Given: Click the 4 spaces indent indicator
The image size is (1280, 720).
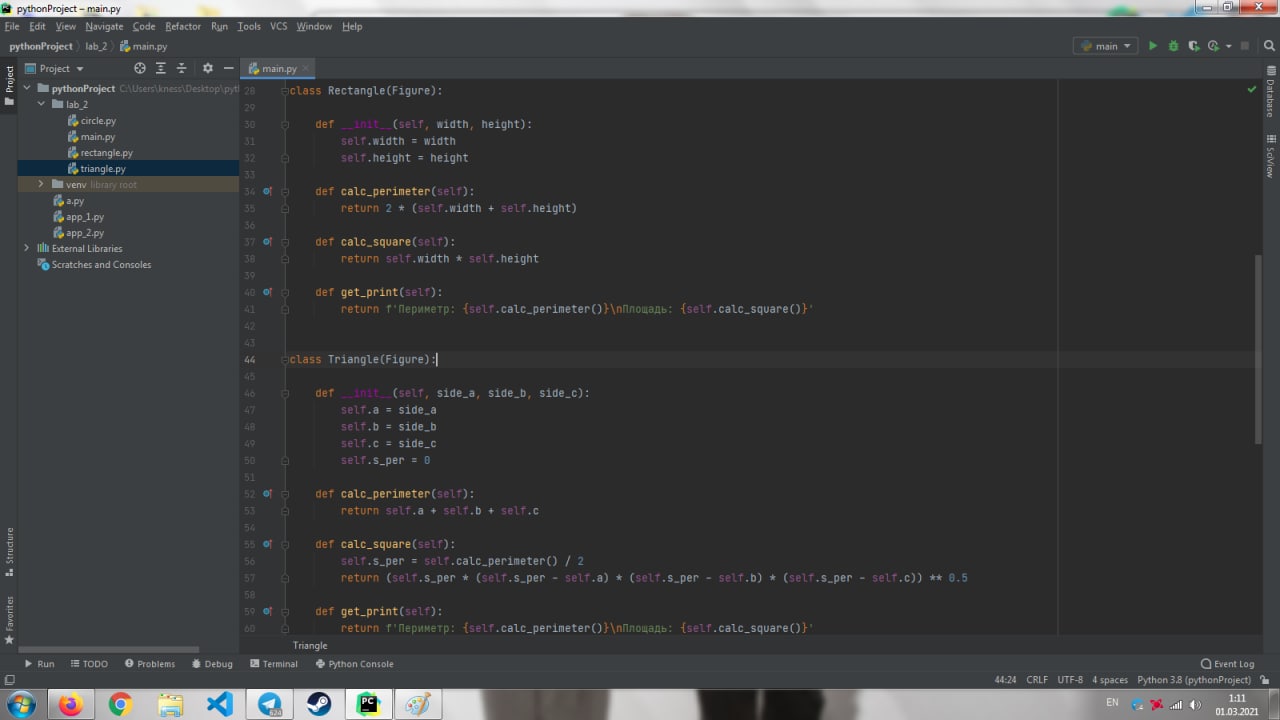Looking at the screenshot, I should point(1110,679).
